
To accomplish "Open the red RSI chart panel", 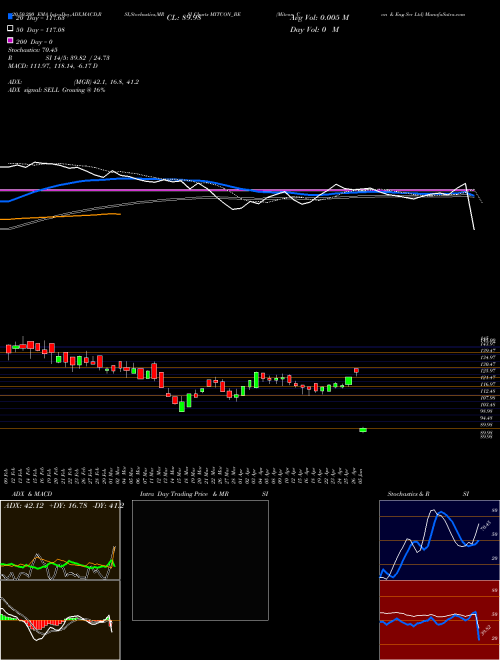I will (x=439, y=620).
